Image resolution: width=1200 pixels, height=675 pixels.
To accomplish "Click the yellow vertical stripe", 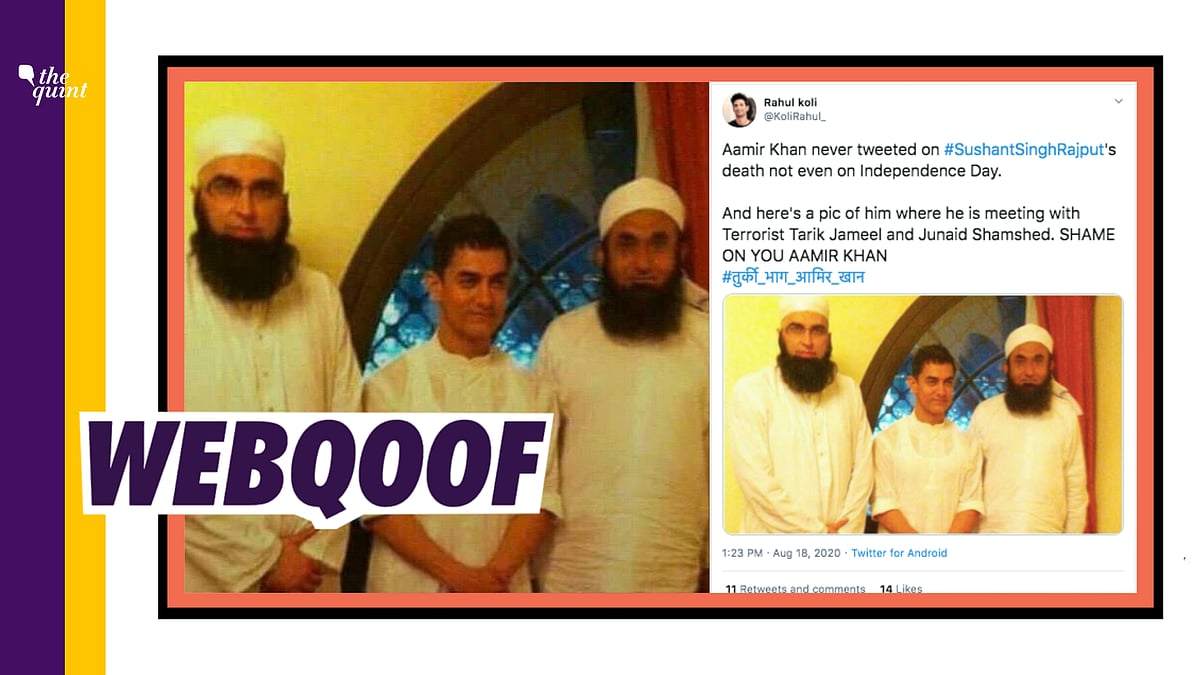I will tap(85, 337).
